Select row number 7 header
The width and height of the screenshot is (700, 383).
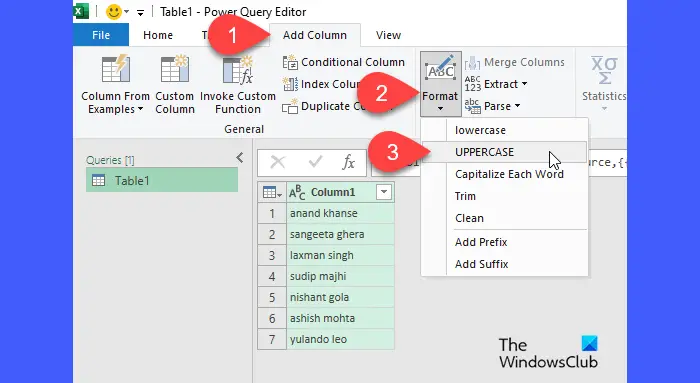[272, 339]
